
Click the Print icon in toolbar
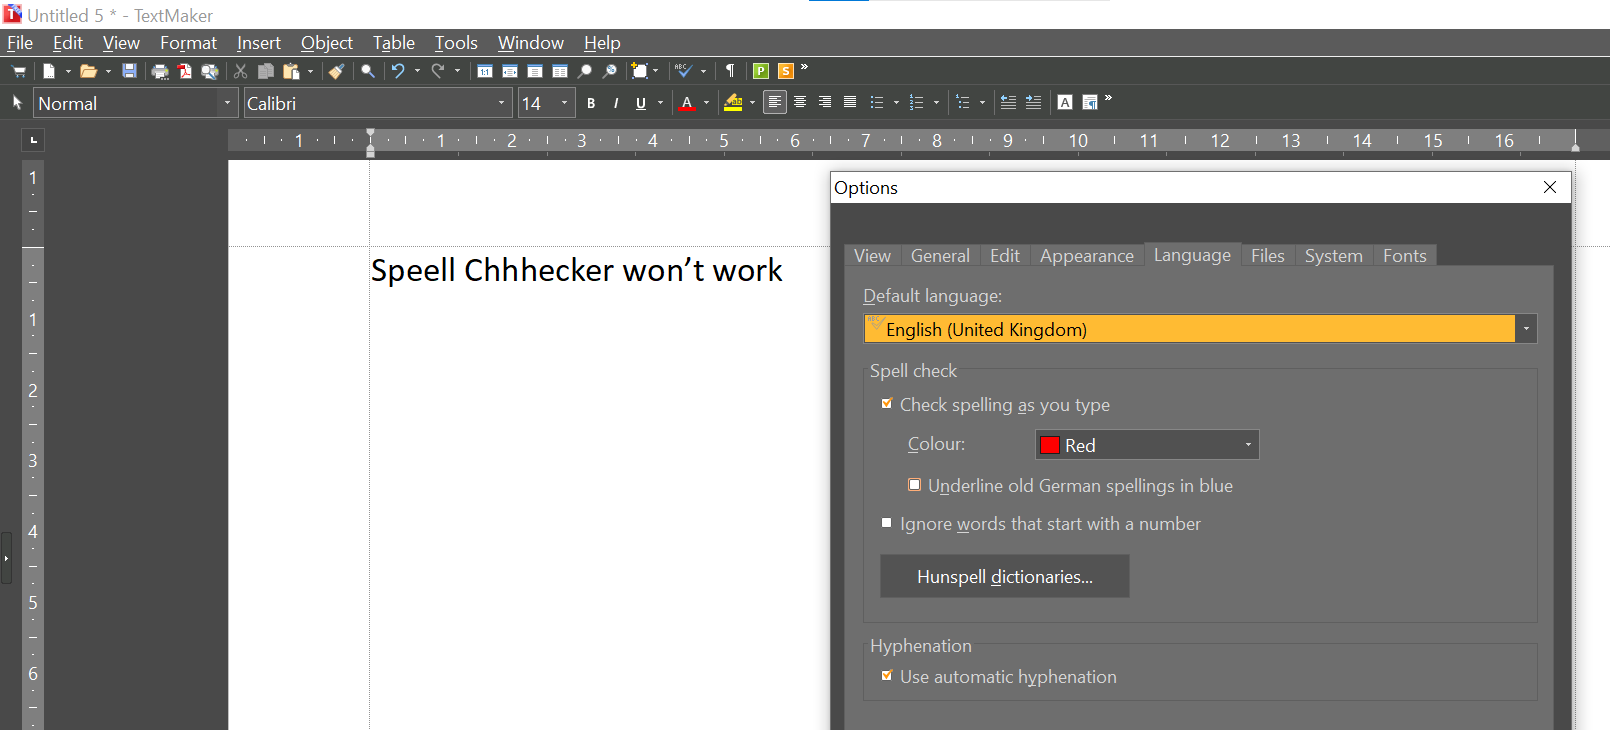point(160,71)
